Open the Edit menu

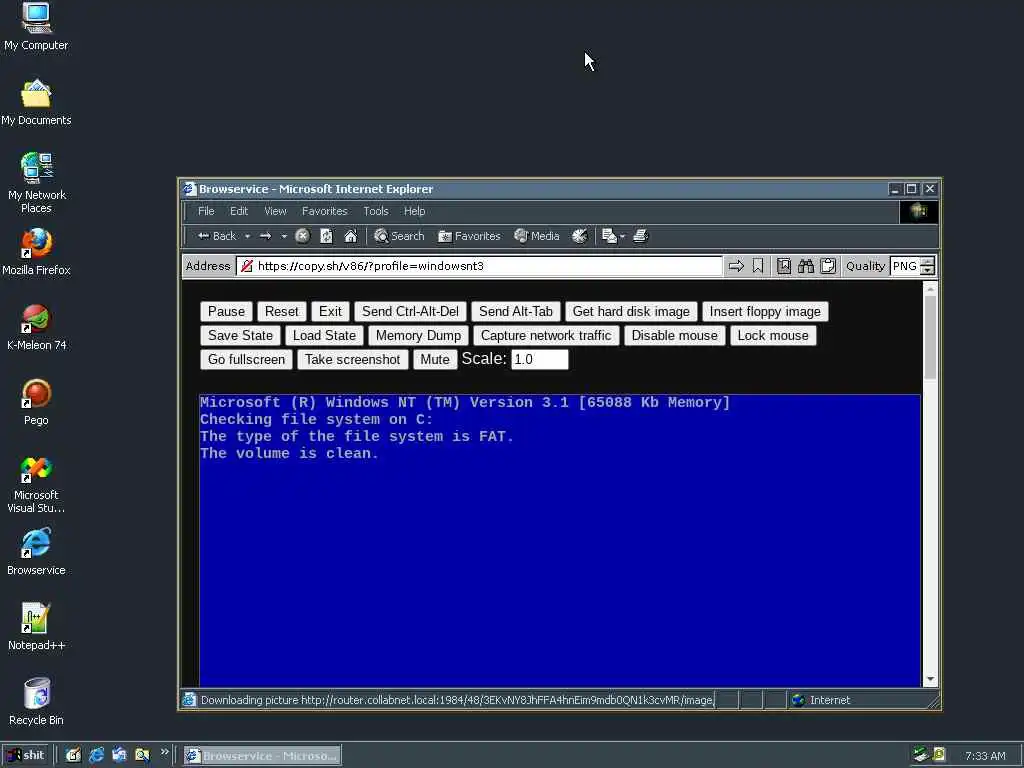pyautogui.click(x=239, y=211)
